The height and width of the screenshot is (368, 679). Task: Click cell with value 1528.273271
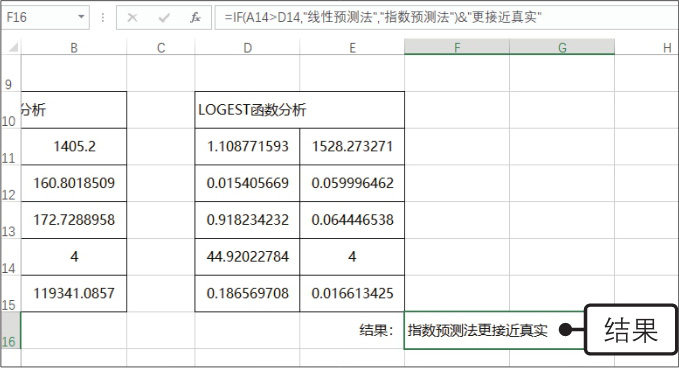[352, 147]
